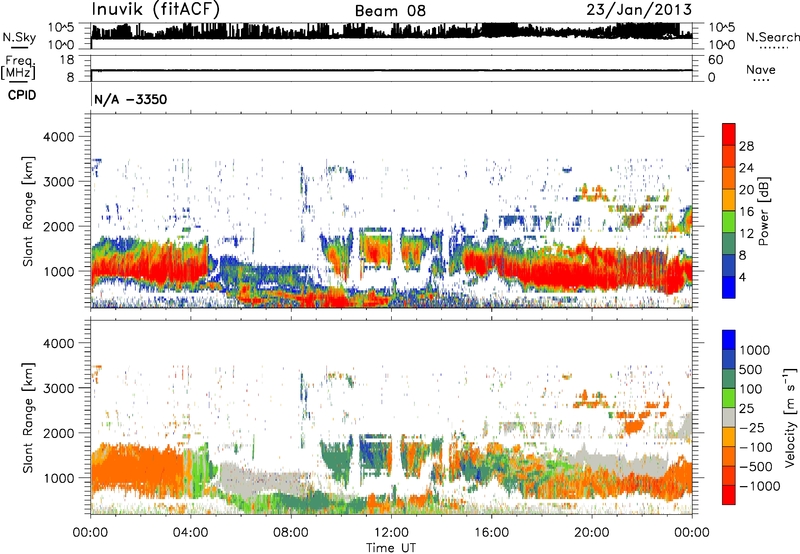Click the frequency trace line in the Freq panel
Screen dimensions: 800x554
tap(391, 70)
